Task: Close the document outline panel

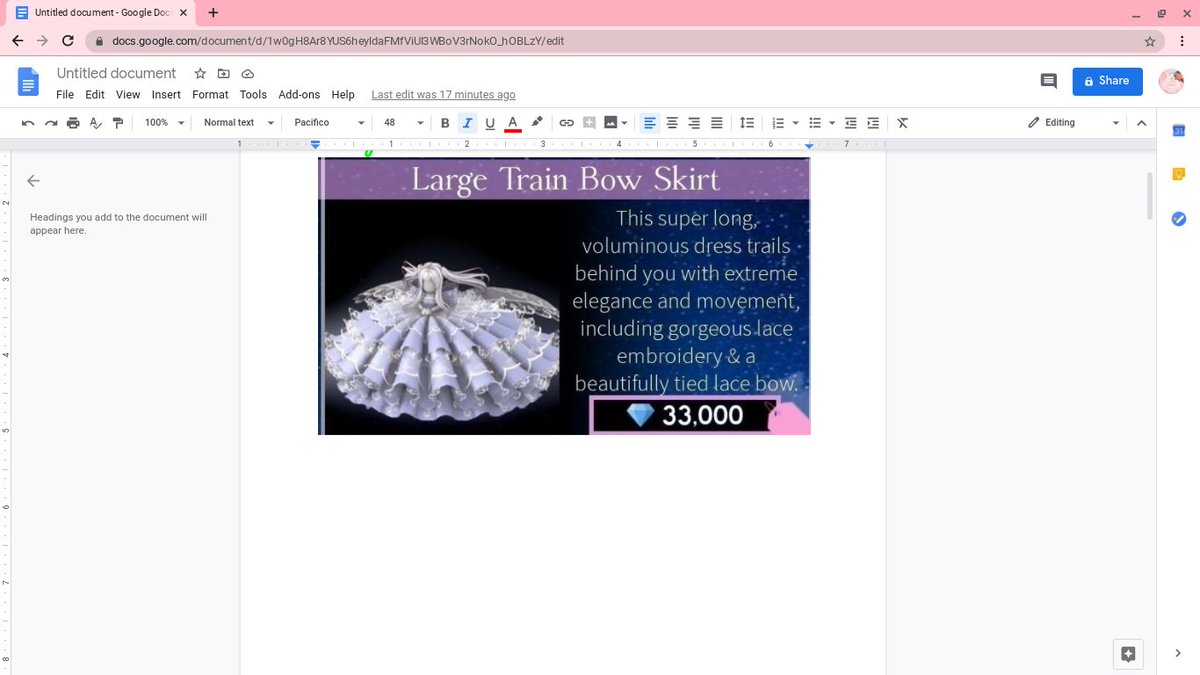Action: tap(33, 181)
